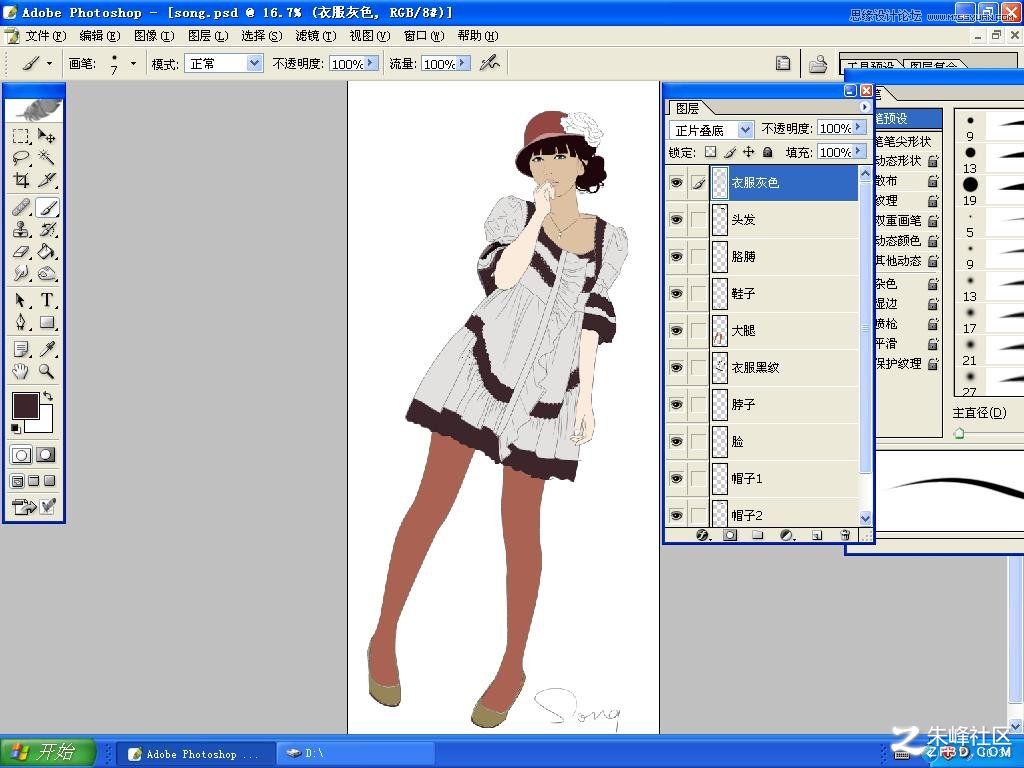Add layer mask icon

coord(730,535)
